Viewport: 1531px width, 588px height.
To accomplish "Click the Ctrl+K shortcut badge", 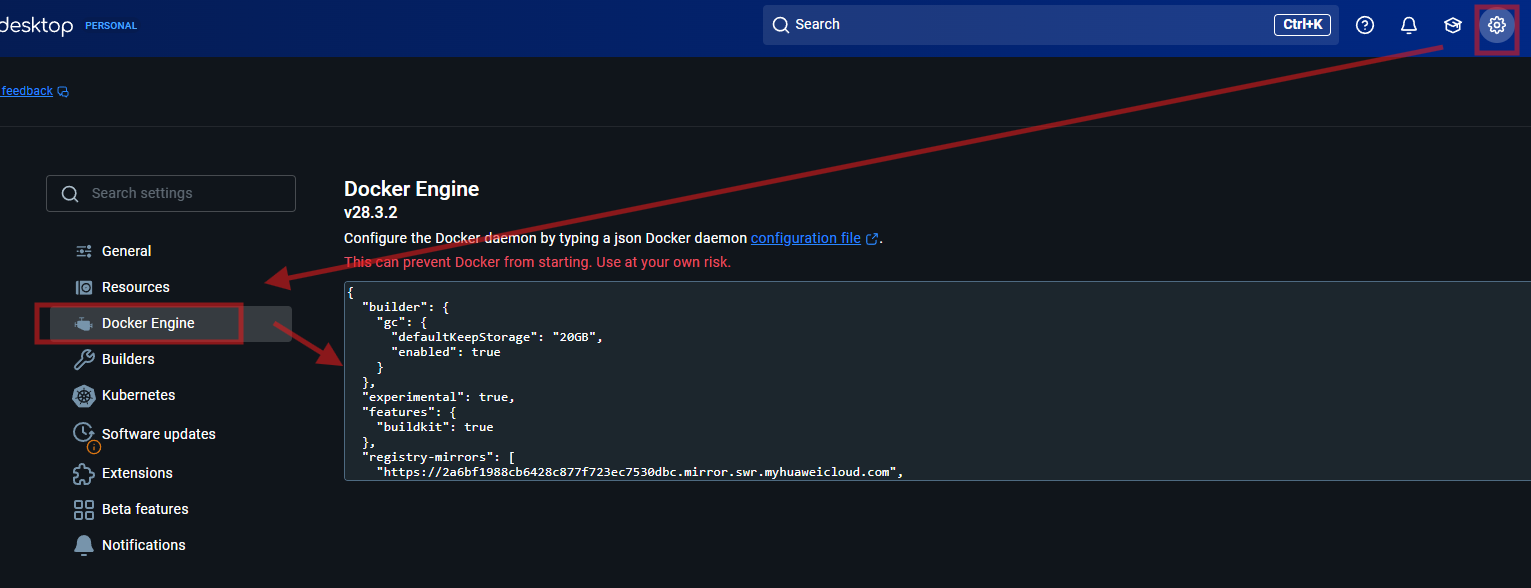I will coord(1302,25).
